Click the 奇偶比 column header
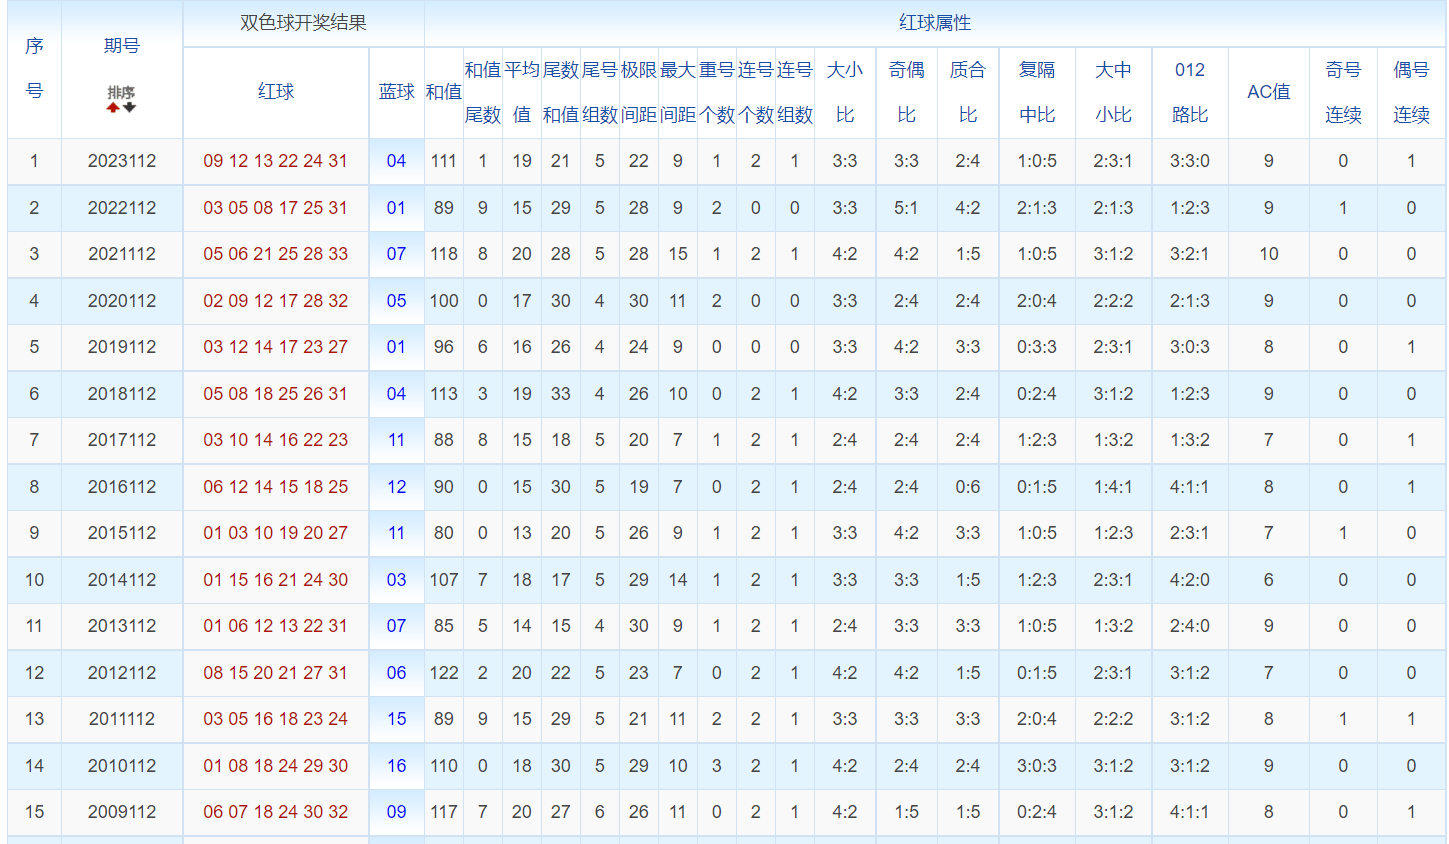1449x844 pixels. pos(907,92)
